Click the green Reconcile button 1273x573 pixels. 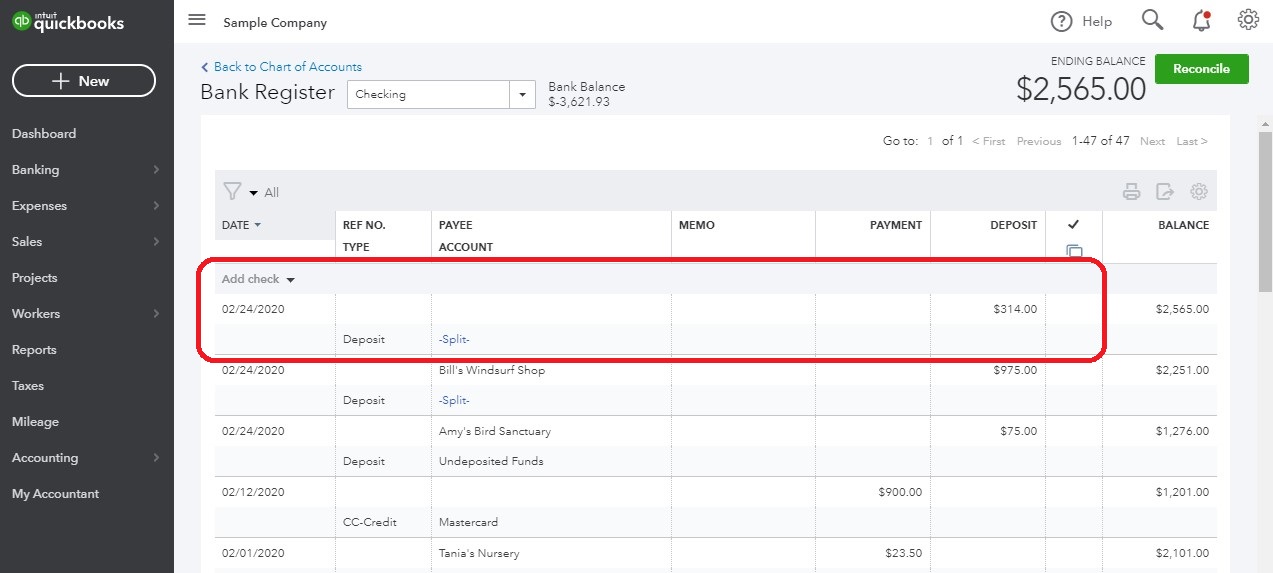[x=1201, y=69]
